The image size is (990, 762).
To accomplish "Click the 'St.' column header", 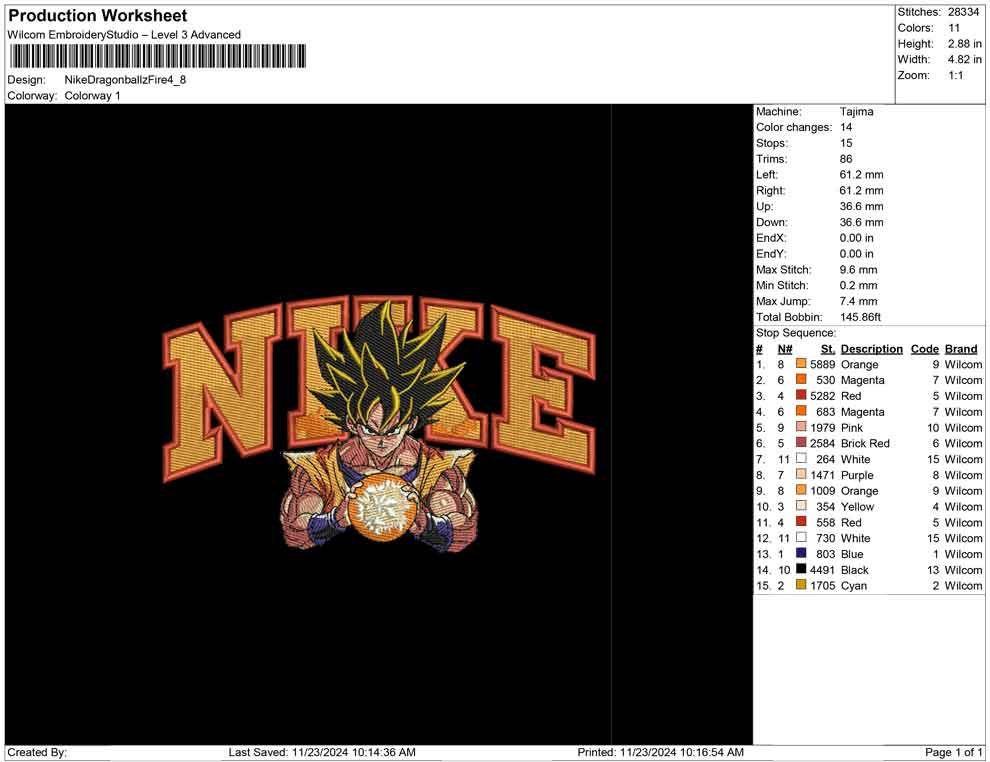I will [x=828, y=348].
